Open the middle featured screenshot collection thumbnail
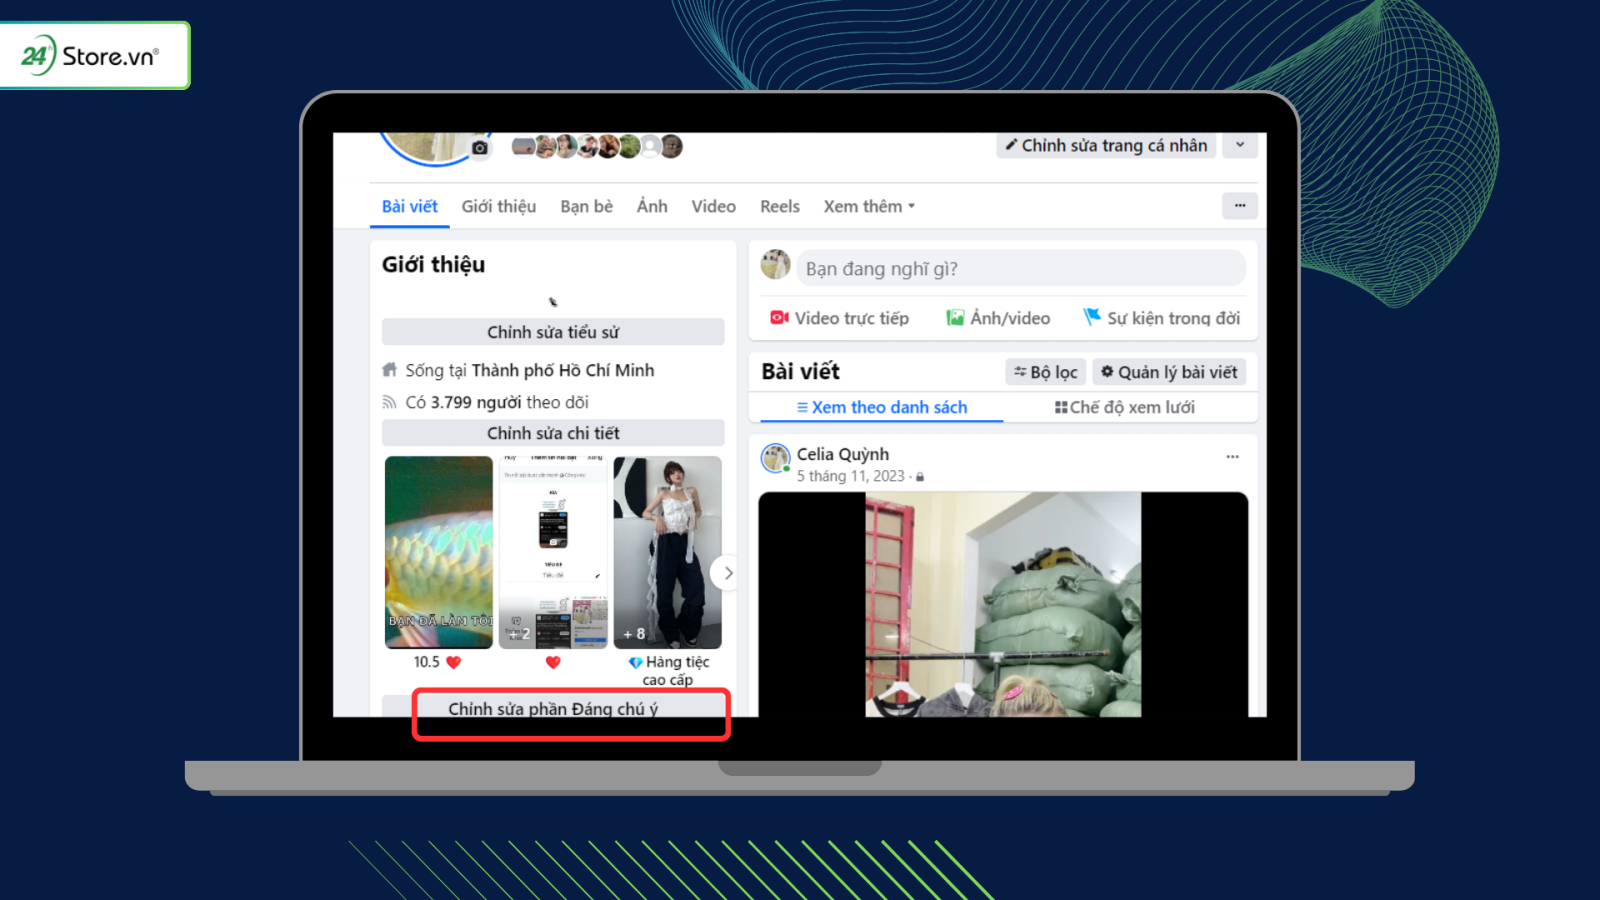Image resolution: width=1600 pixels, height=900 pixels. 553,552
